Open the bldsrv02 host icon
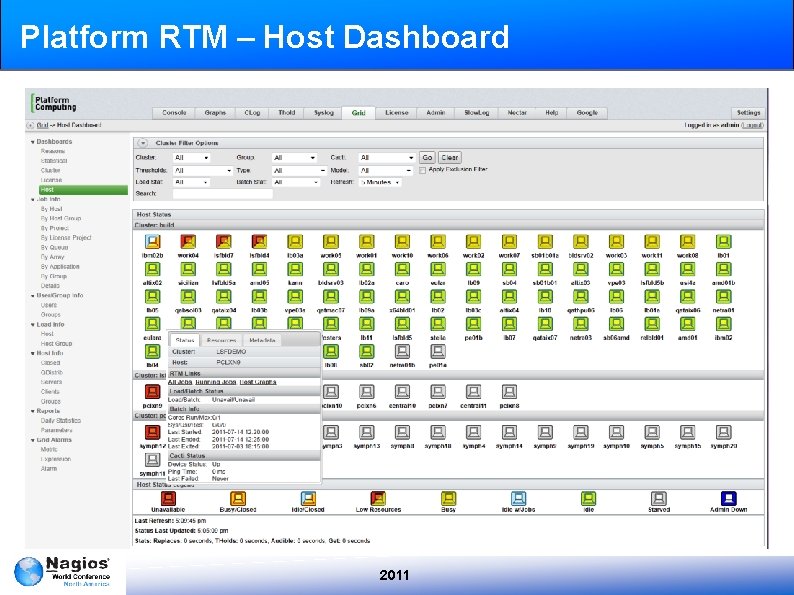Screen dimensions: 794x595 click(x=581, y=242)
